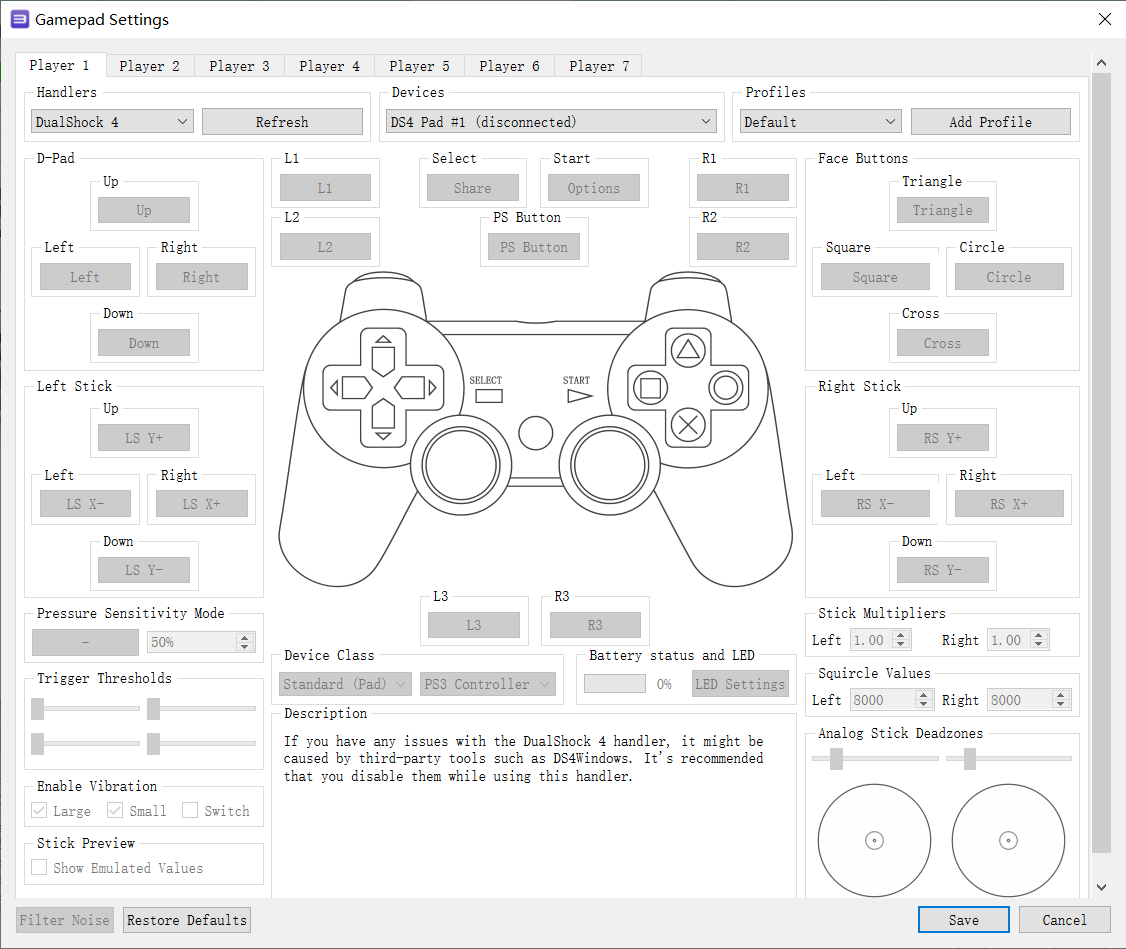Click the cross button on controller diagram
This screenshot has width=1126, height=949.
(688, 426)
